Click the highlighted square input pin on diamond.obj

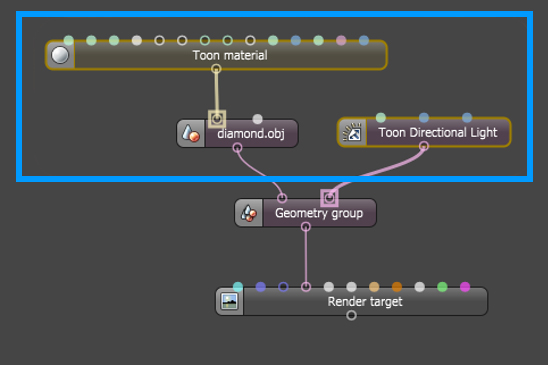pos(217,119)
